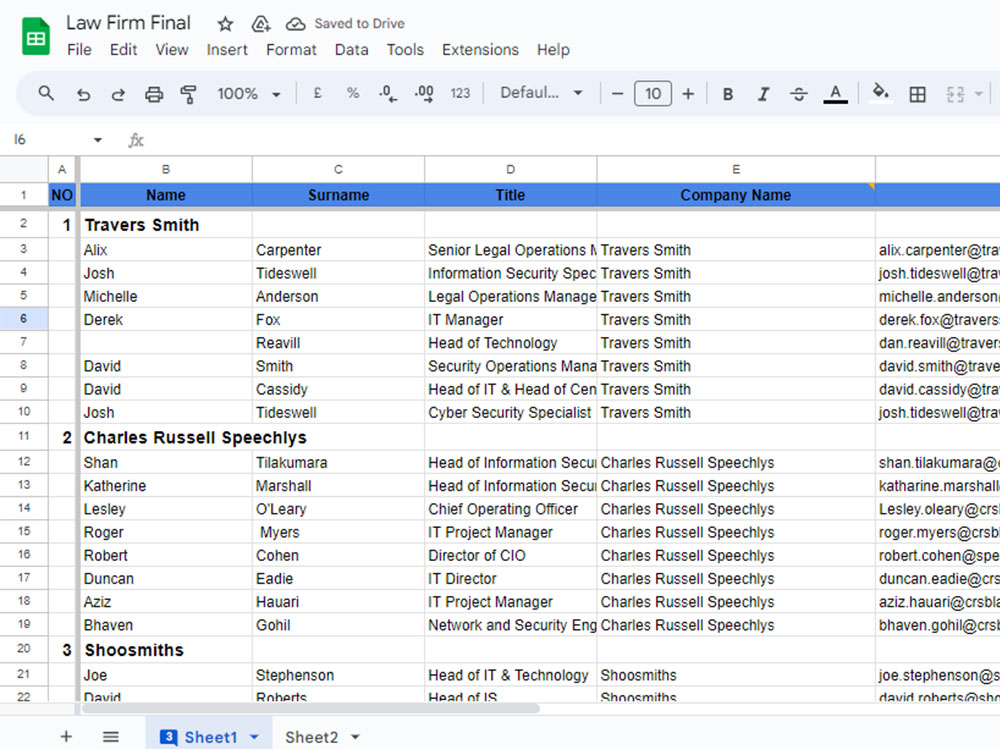Select the Surname header cell
1000x750 pixels.
(338, 195)
